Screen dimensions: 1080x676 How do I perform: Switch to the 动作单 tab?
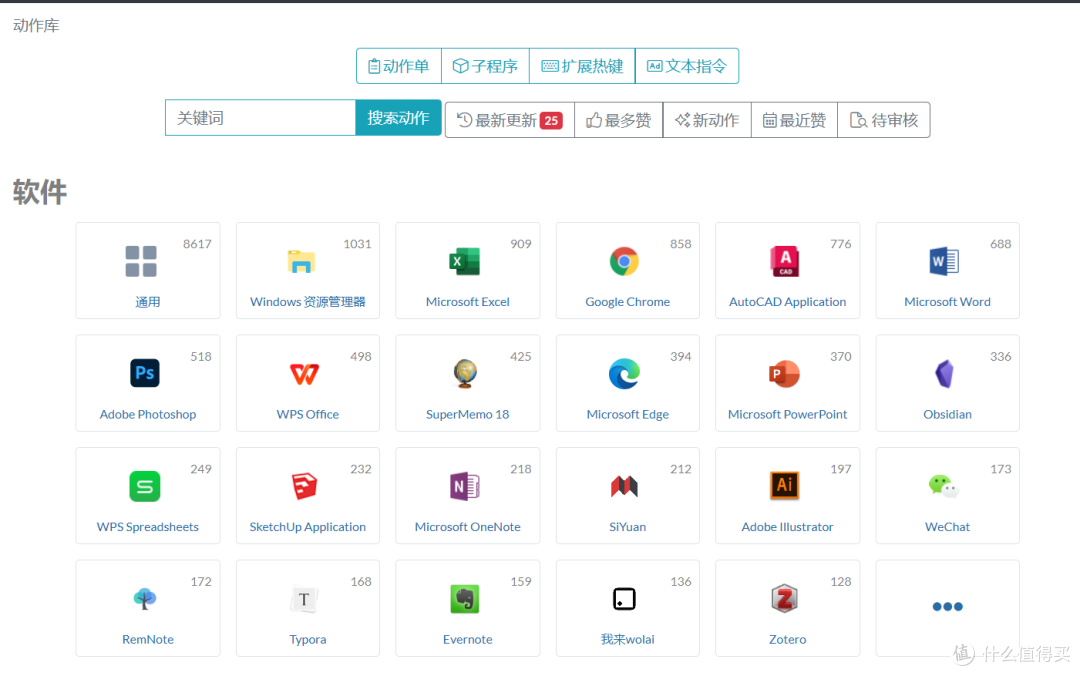tap(399, 66)
